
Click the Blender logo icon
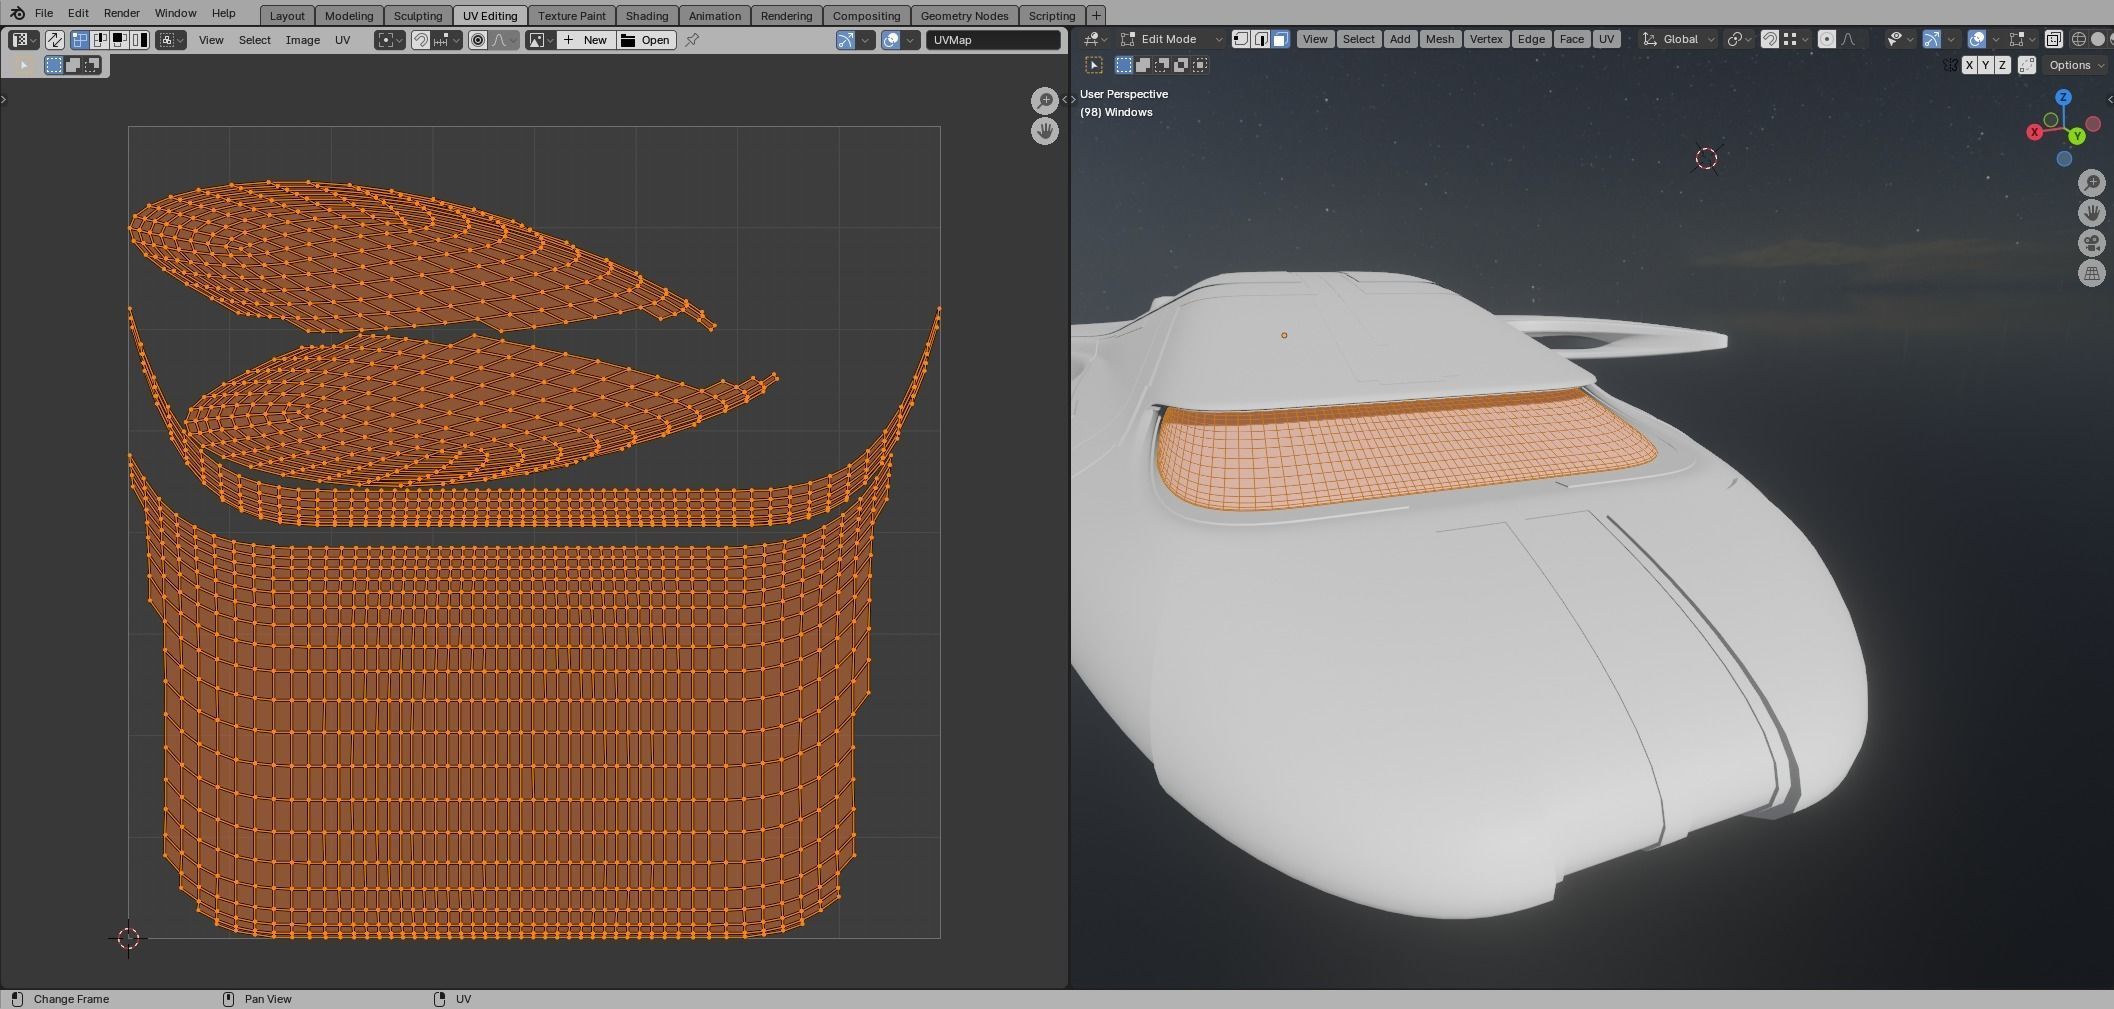point(17,13)
